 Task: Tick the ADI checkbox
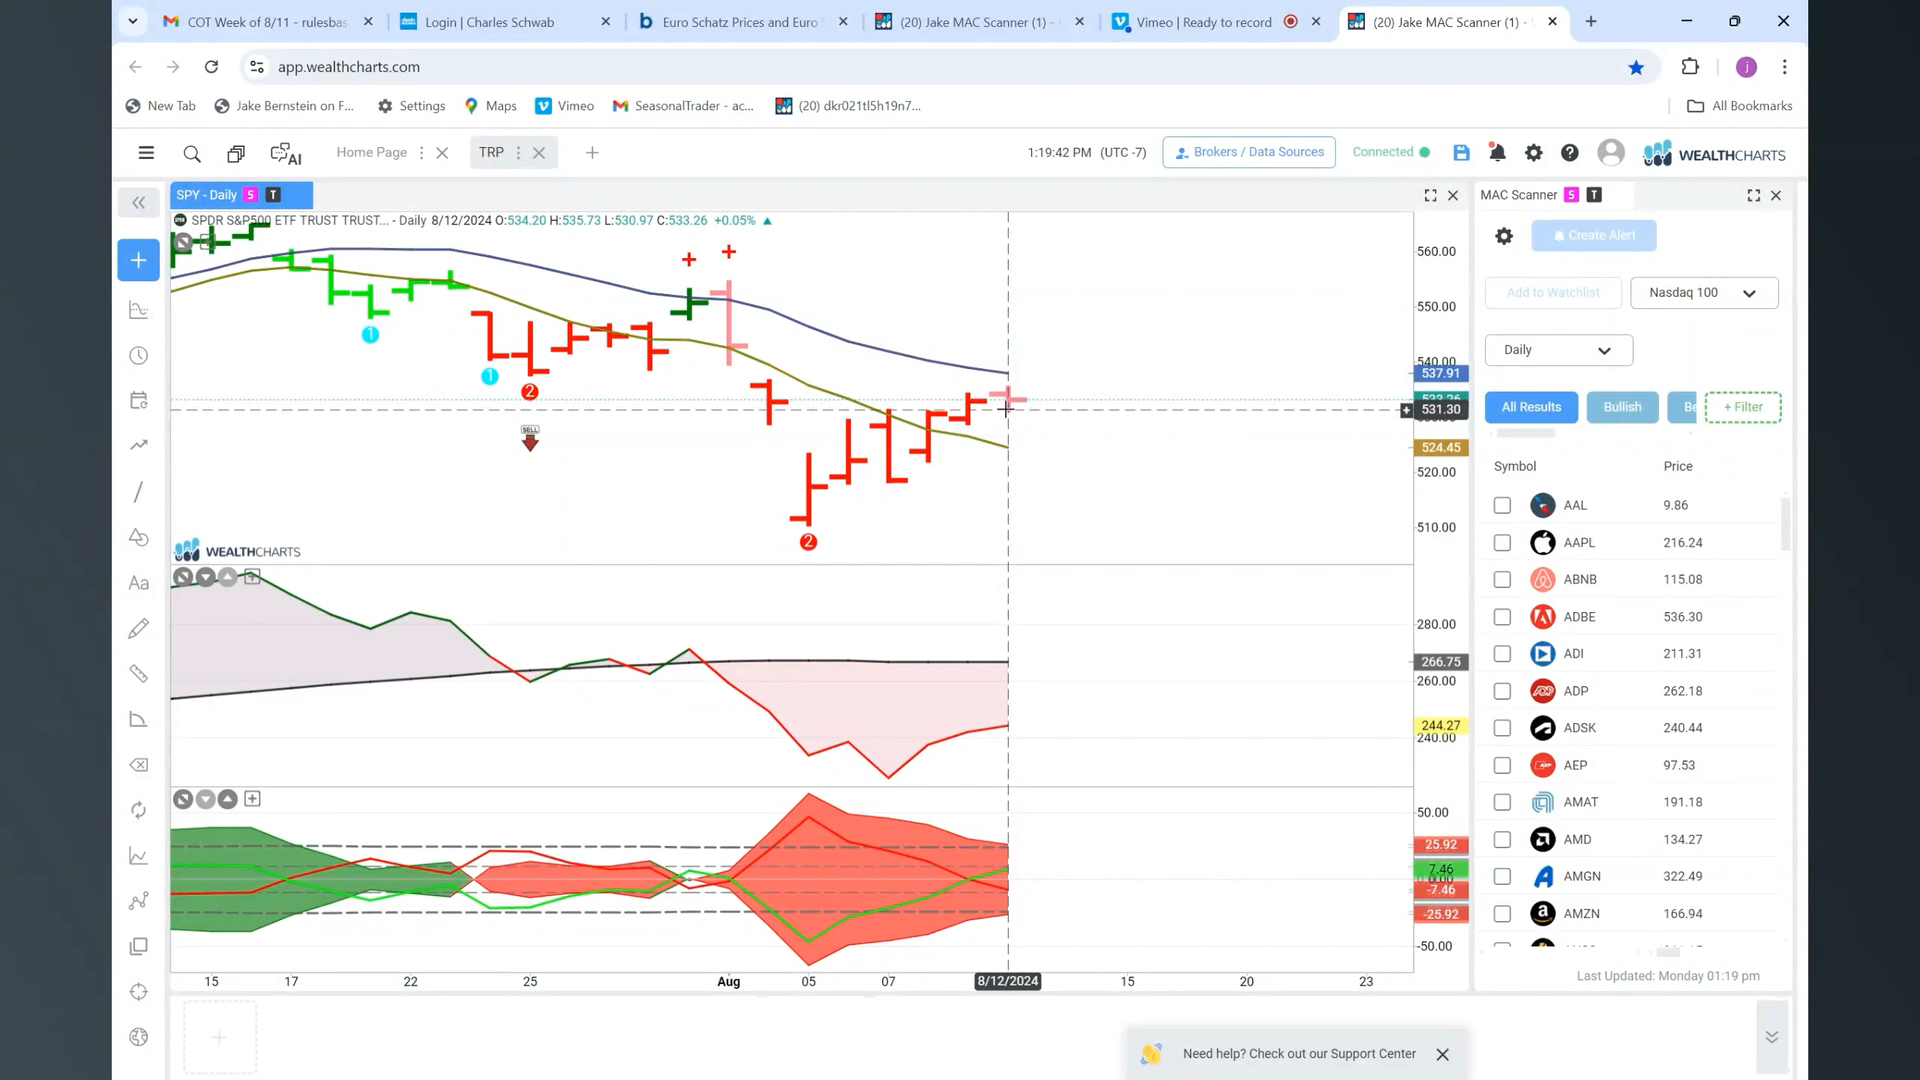pyautogui.click(x=1502, y=654)
